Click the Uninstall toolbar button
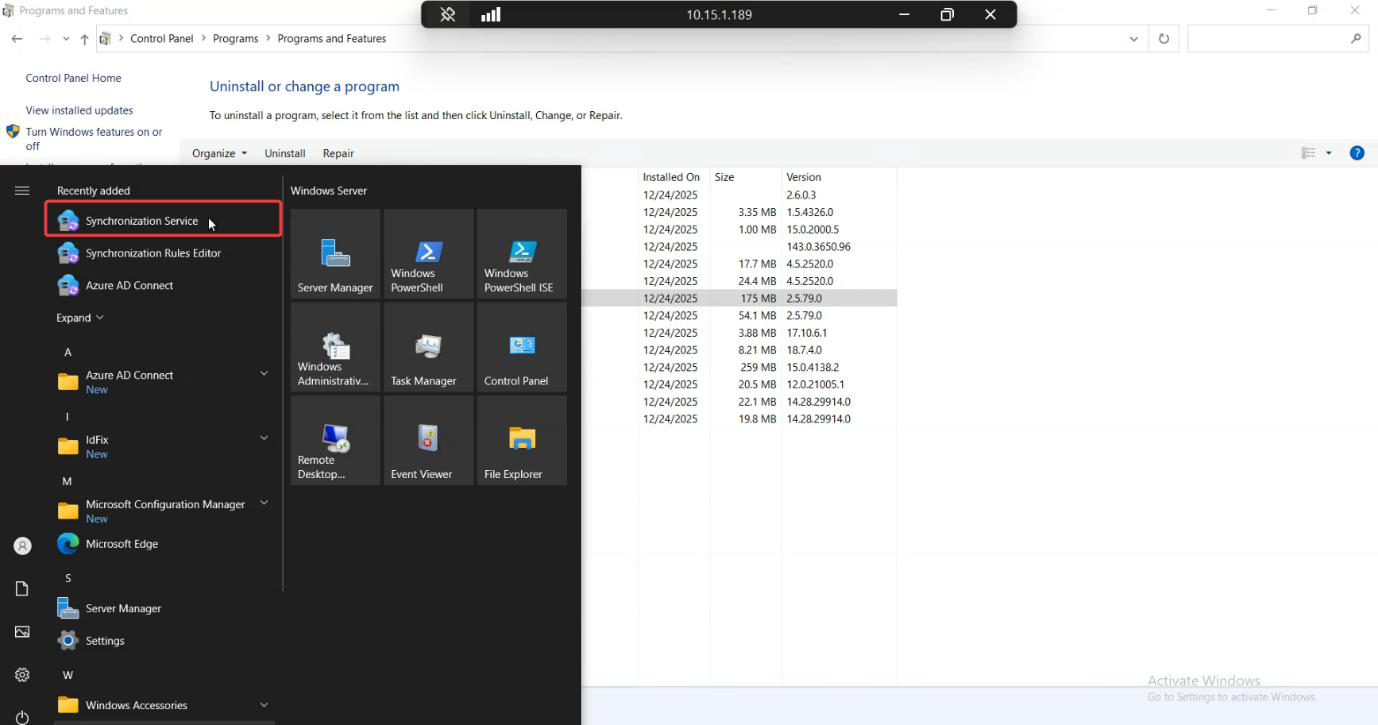Image resolution: width=1378 pixels, height=725 pixels. click(285, 153)
